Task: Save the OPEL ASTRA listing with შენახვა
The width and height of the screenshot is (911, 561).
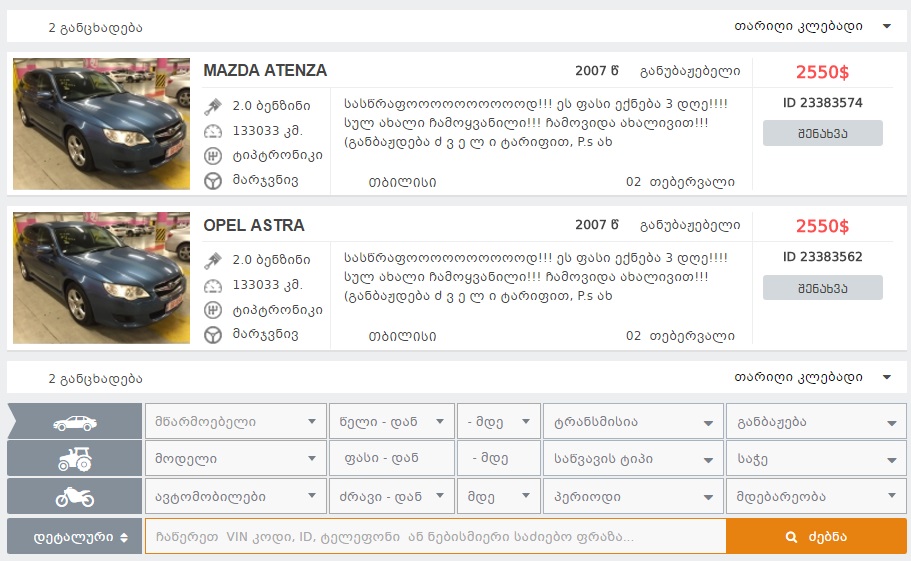Action: coord(823,287)
